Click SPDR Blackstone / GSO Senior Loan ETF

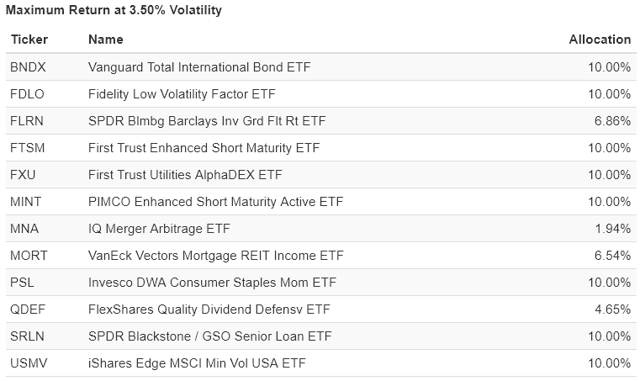coord(210,336)
